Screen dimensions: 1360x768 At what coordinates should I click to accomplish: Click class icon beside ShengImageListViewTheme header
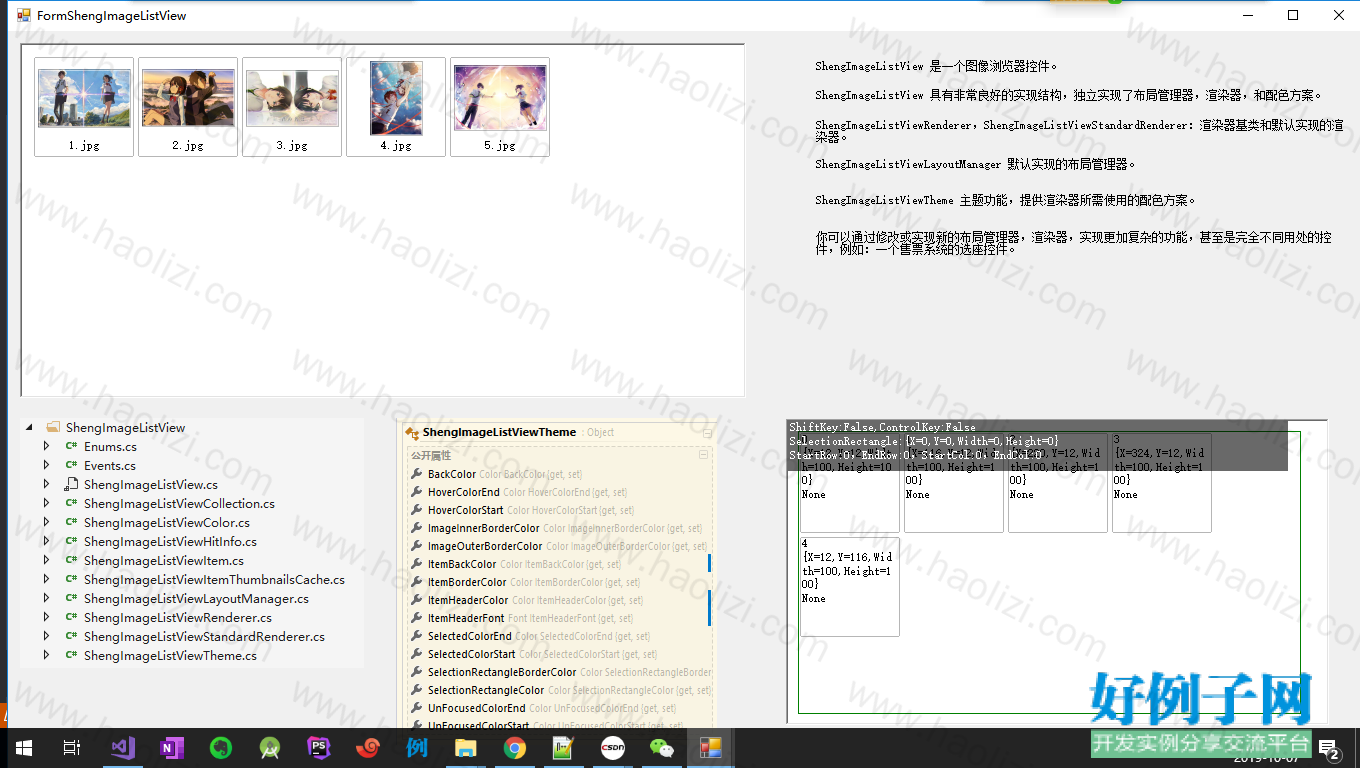coord(412,433)
